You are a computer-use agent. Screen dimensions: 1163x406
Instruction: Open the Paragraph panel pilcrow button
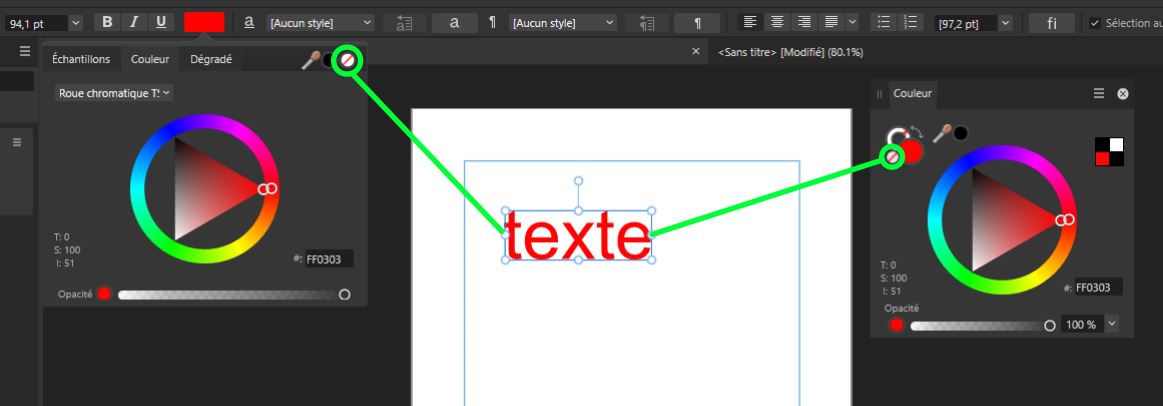pyautogui.click(x=697, y=23)
